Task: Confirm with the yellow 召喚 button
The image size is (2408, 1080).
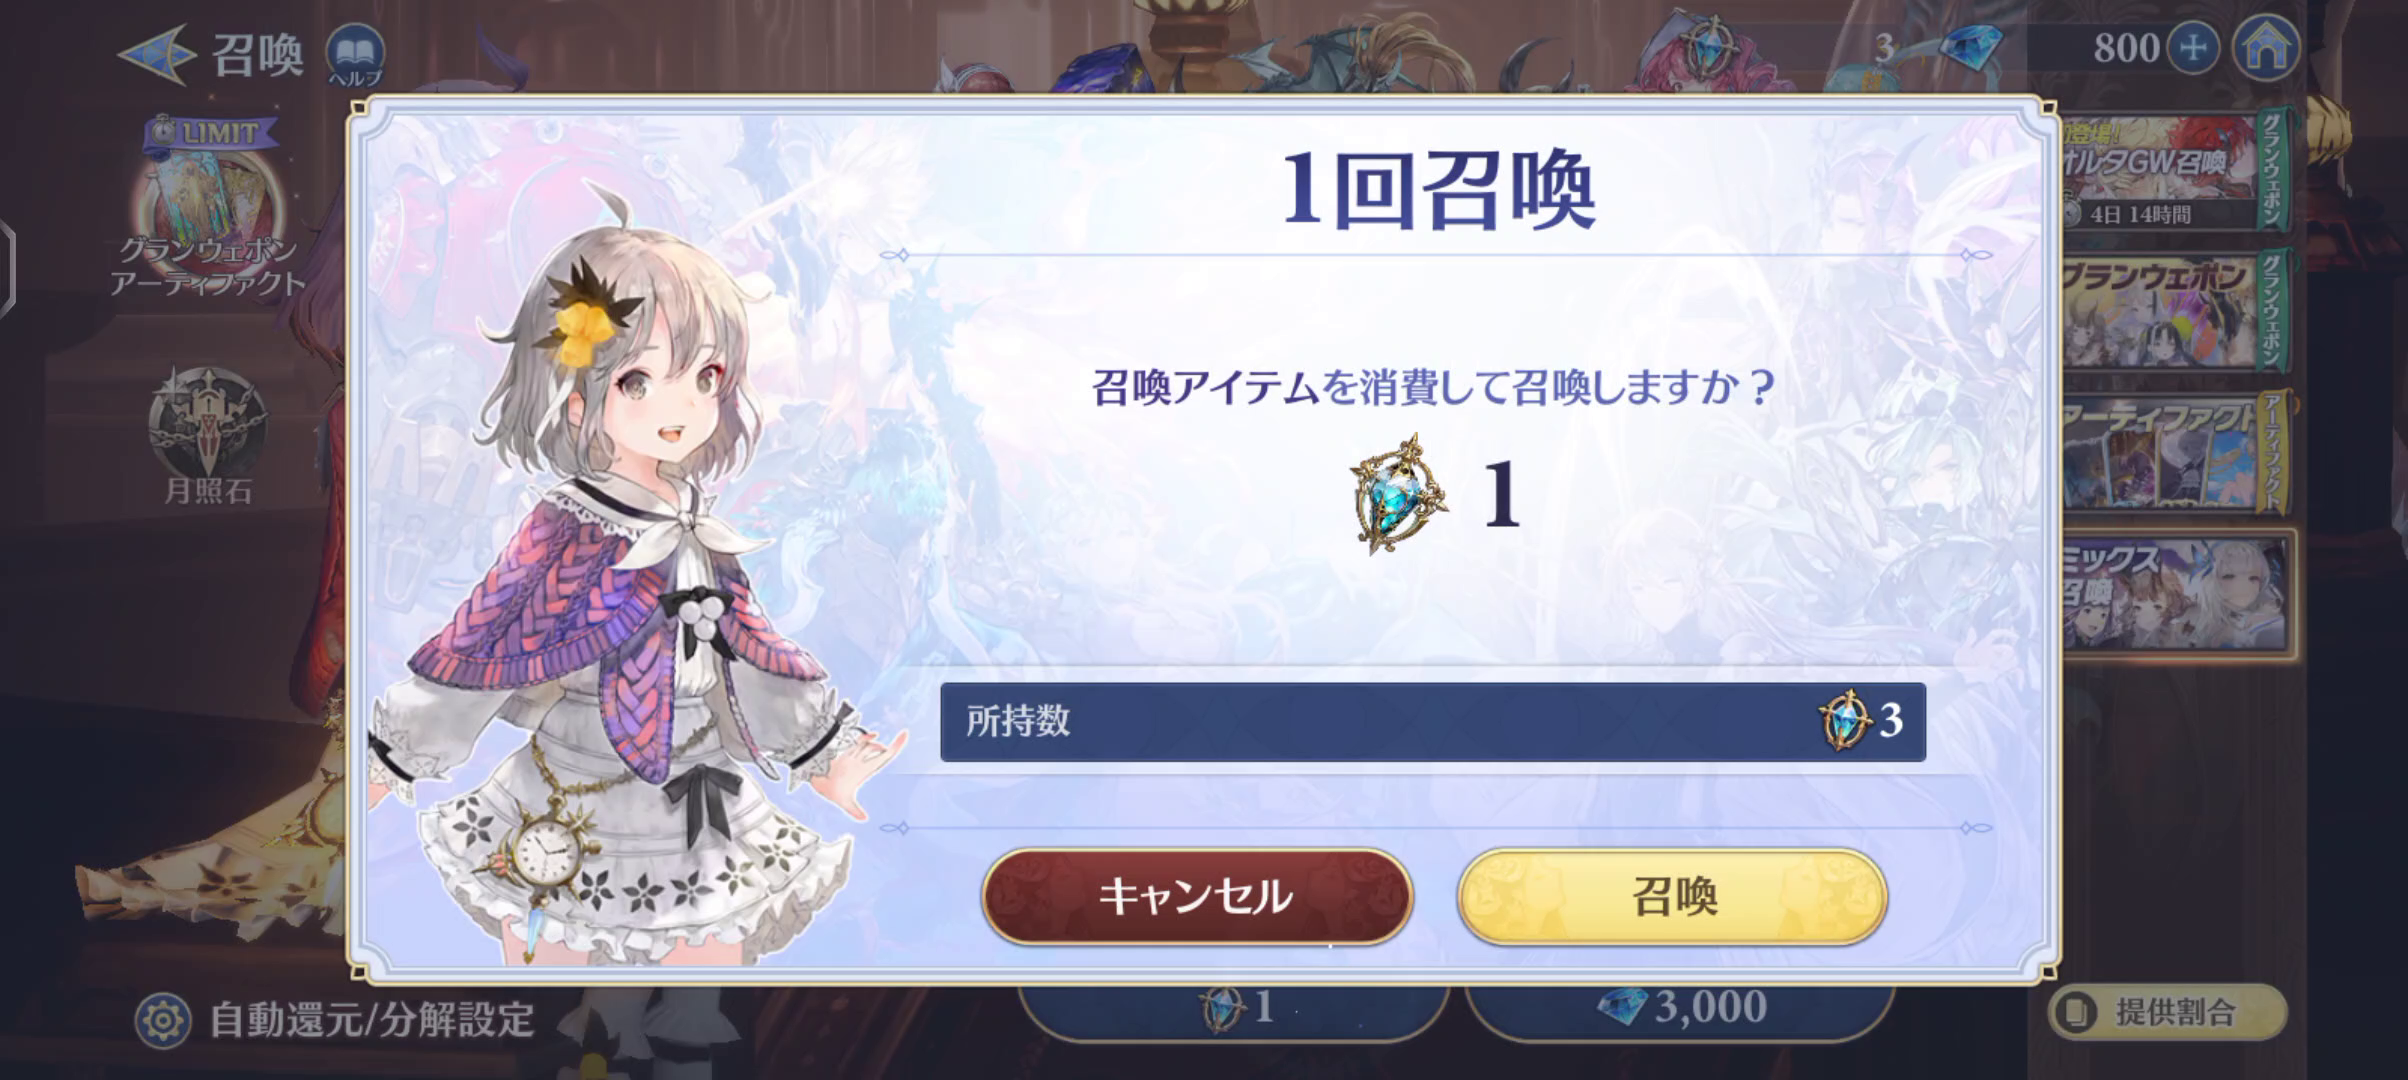Action: click(1672, 896)
